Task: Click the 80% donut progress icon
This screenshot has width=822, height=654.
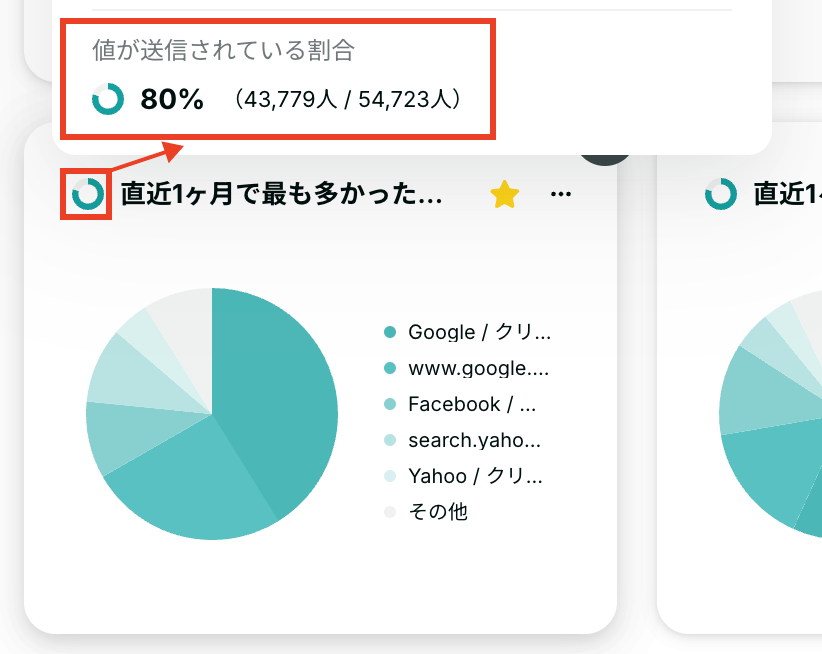Action: (x=108, y=99)
